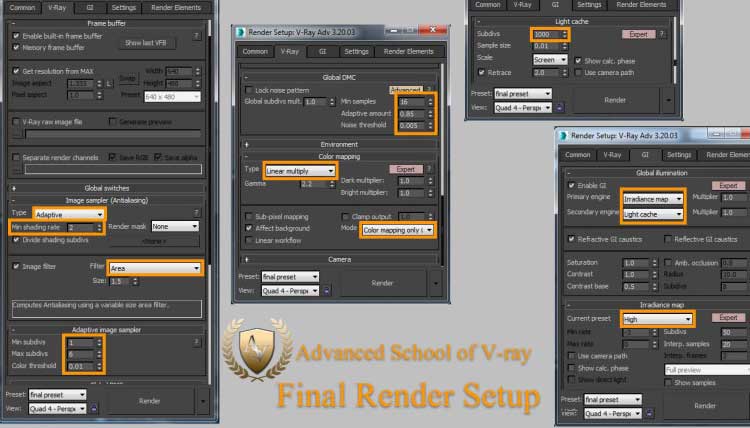This screenshot has width=750, height=428.
Task: Click the Max subdivs field in Adaptive image sampler
Action: pyautogui.click(x=80, y=354)
